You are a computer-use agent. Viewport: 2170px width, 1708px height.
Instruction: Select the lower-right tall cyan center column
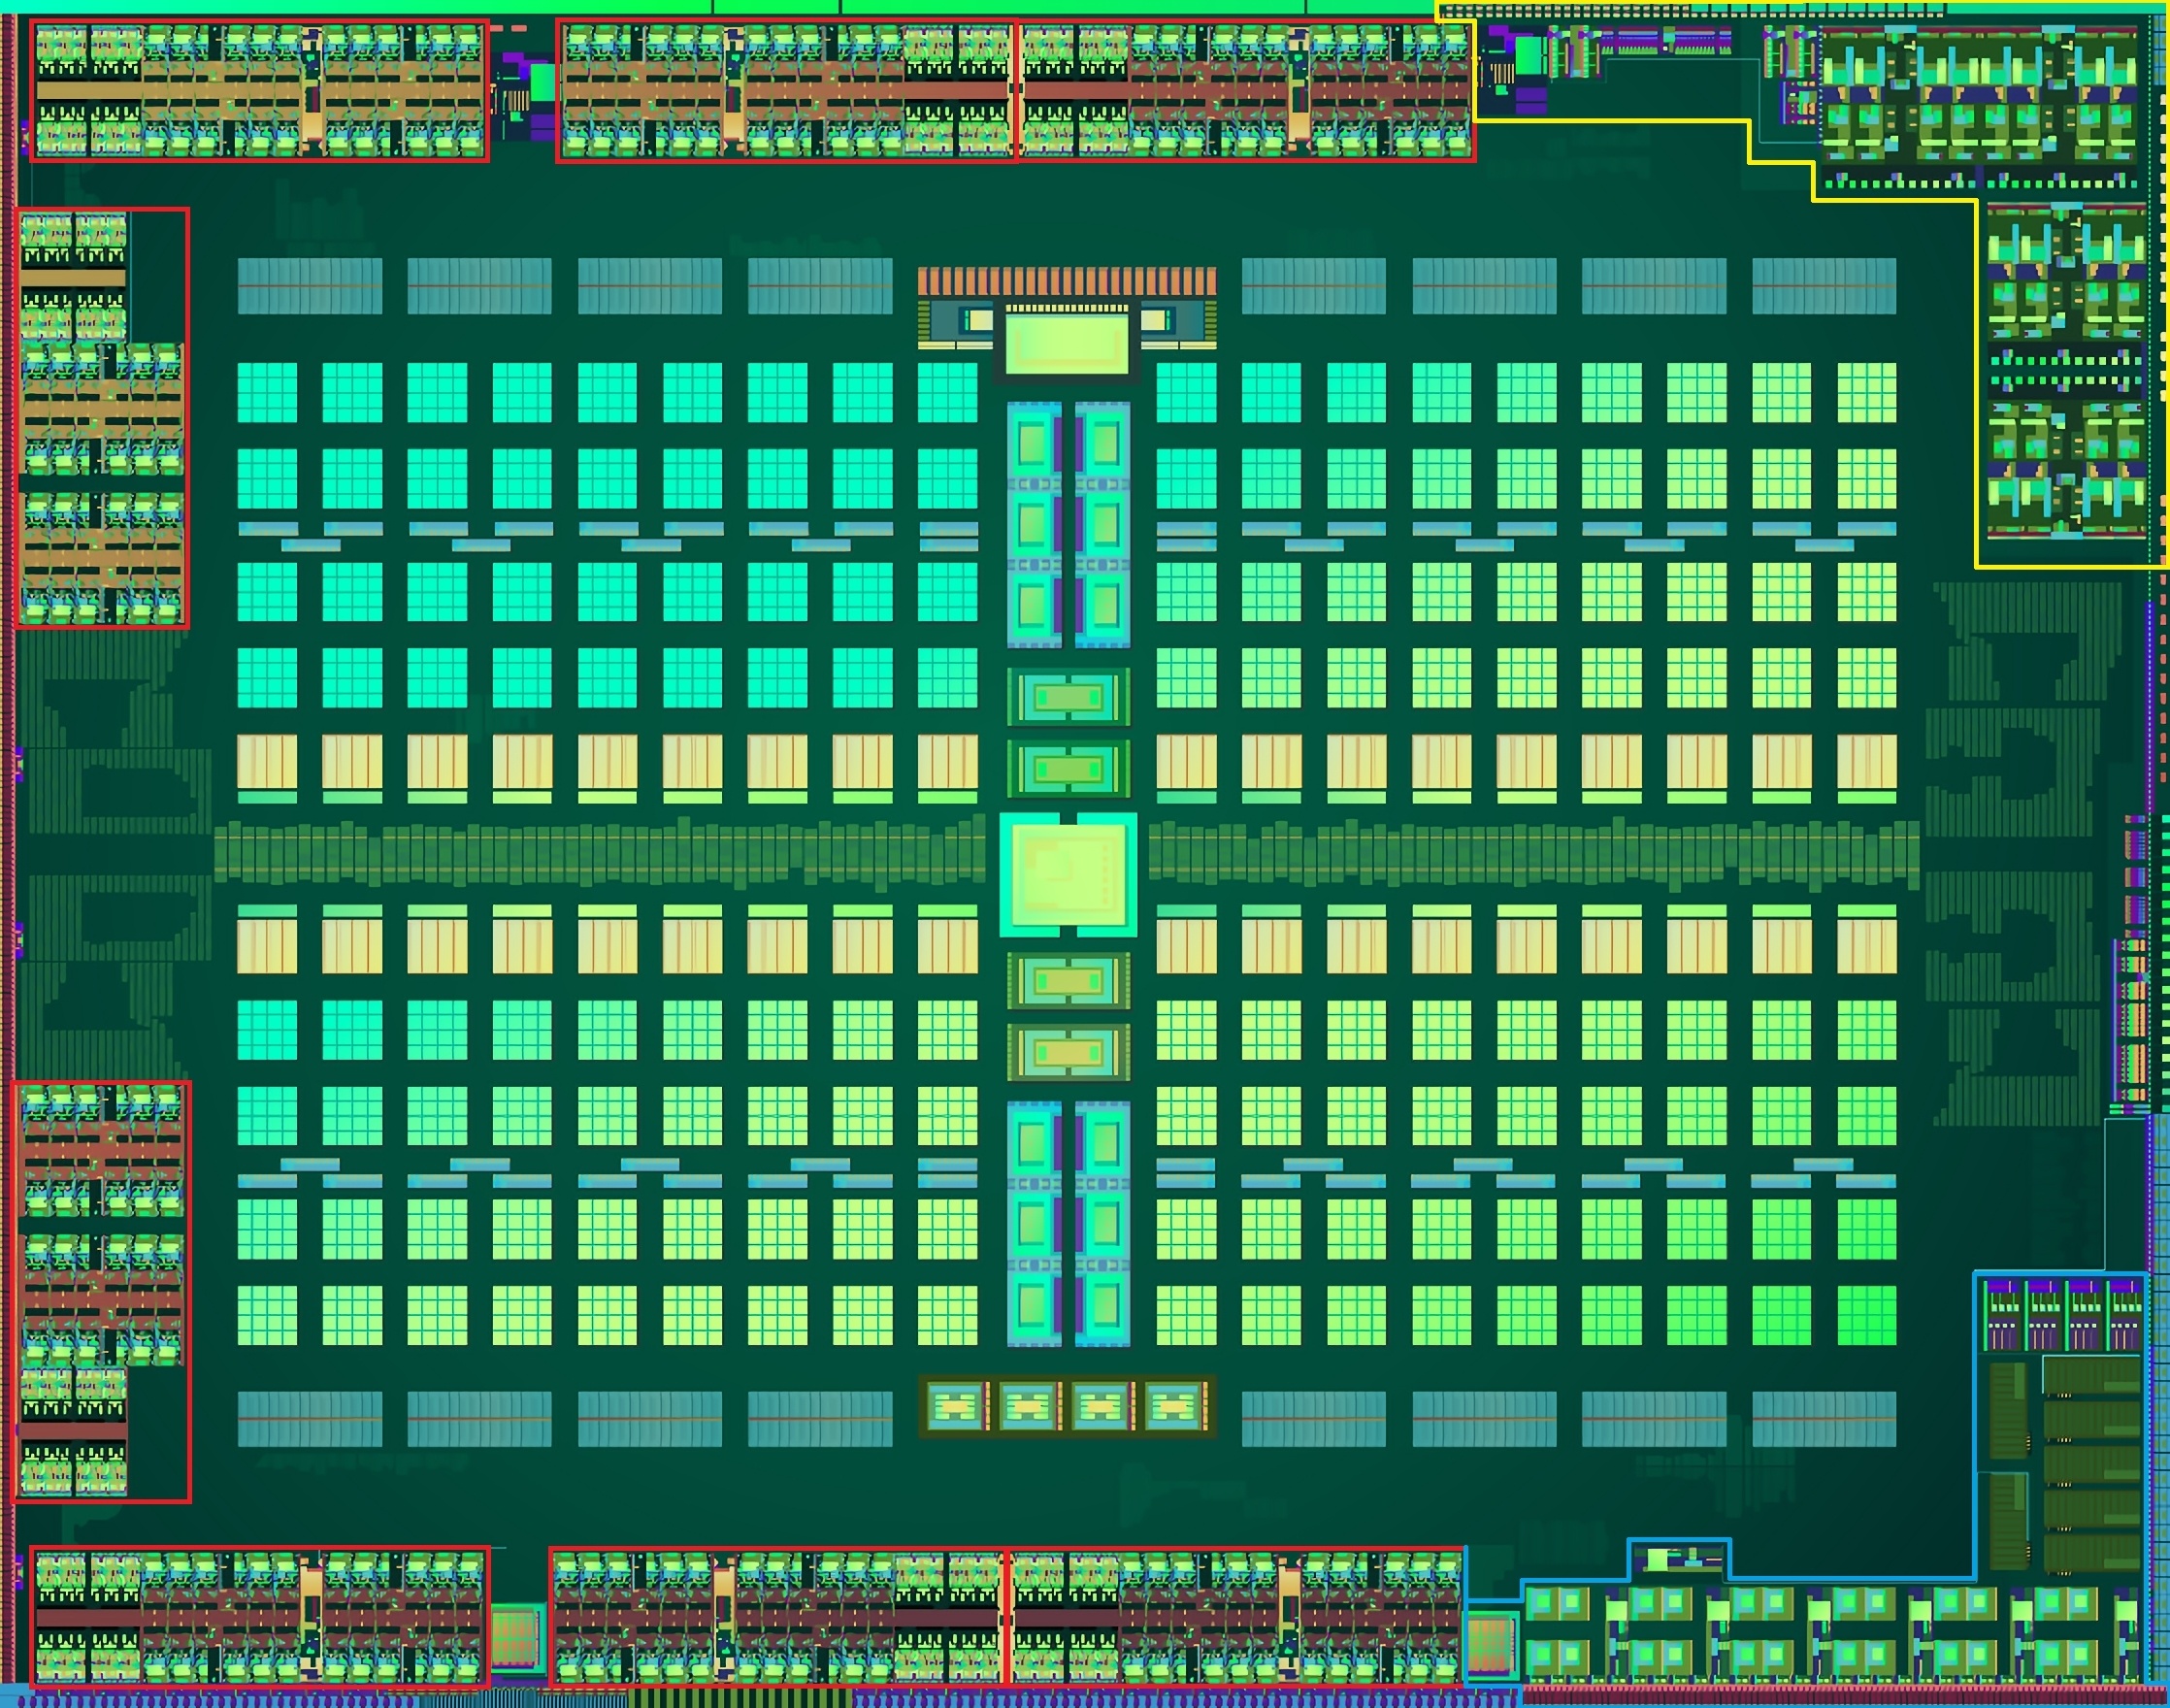point(1103,1224)
